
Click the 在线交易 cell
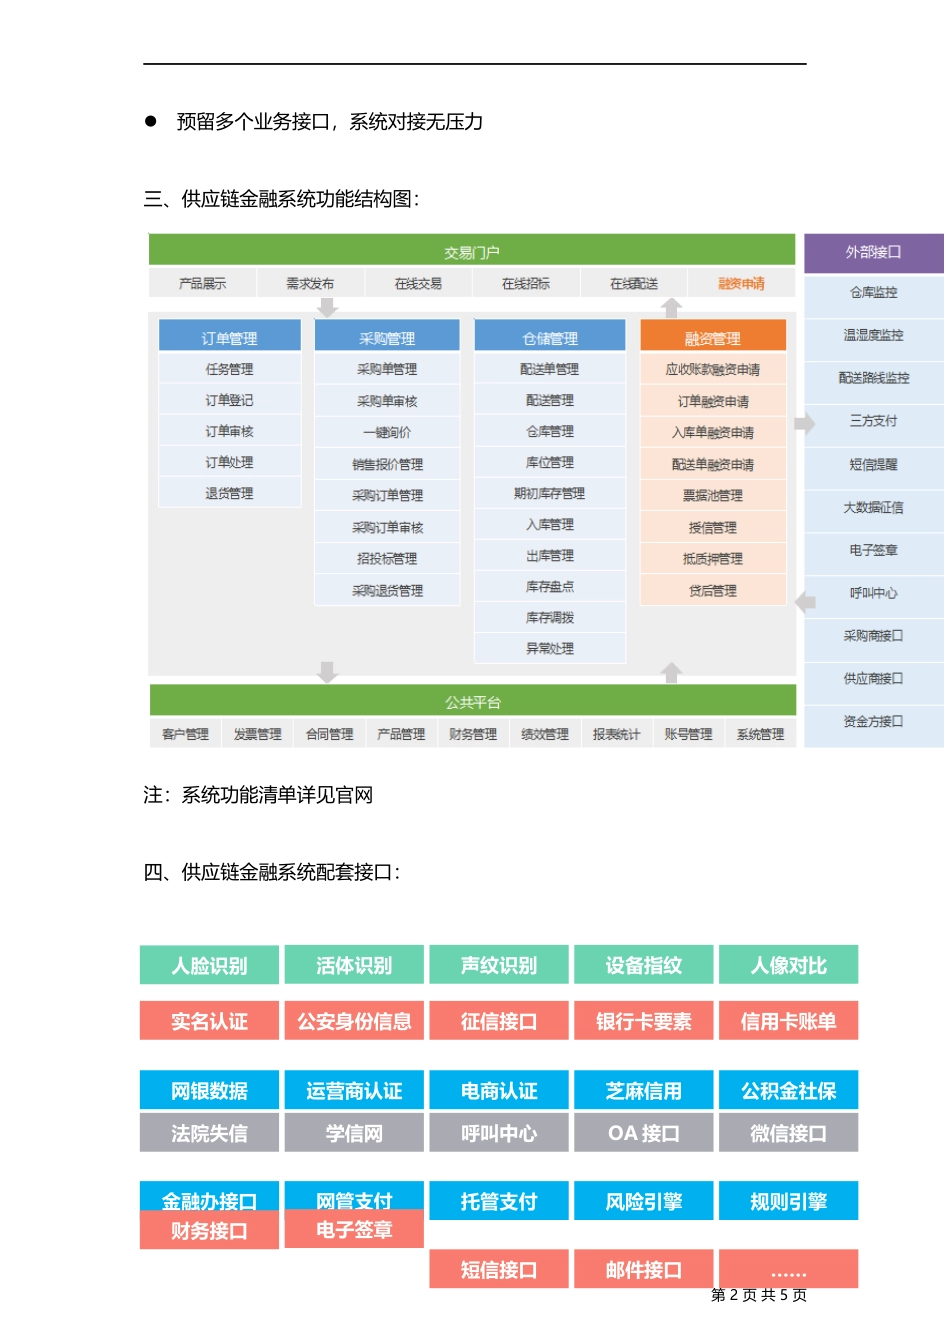(x=418, y=283)
